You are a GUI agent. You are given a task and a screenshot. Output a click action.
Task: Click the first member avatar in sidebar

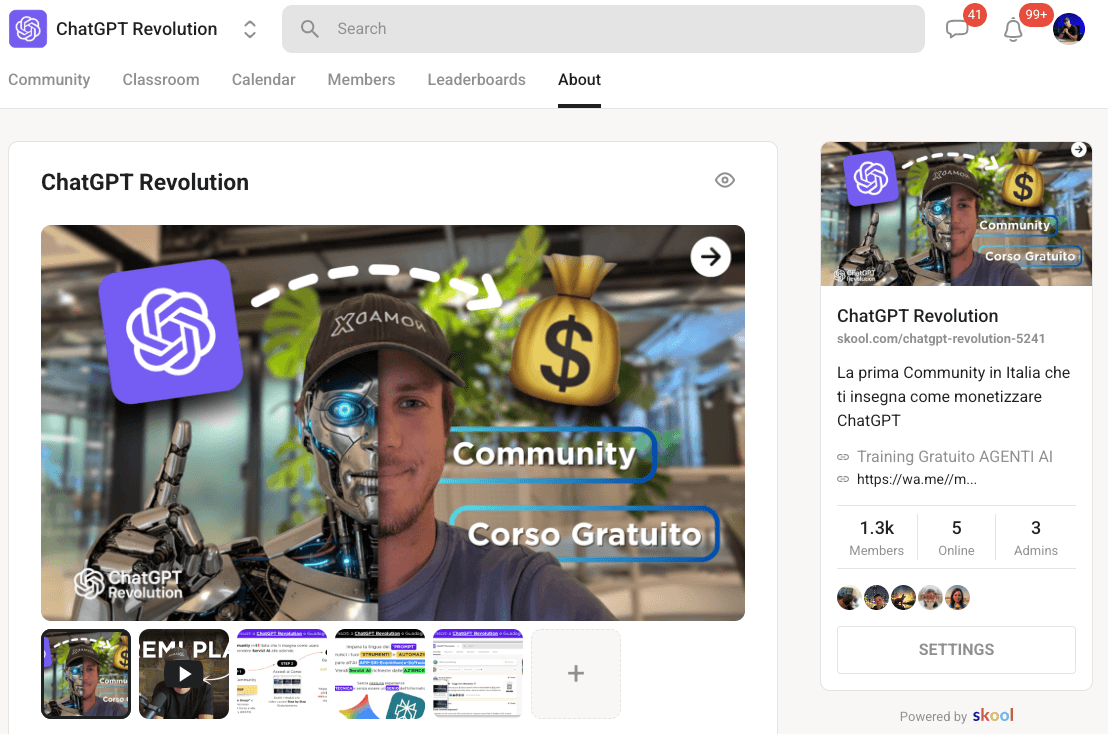pyautogui.click(x=849, y=598)
